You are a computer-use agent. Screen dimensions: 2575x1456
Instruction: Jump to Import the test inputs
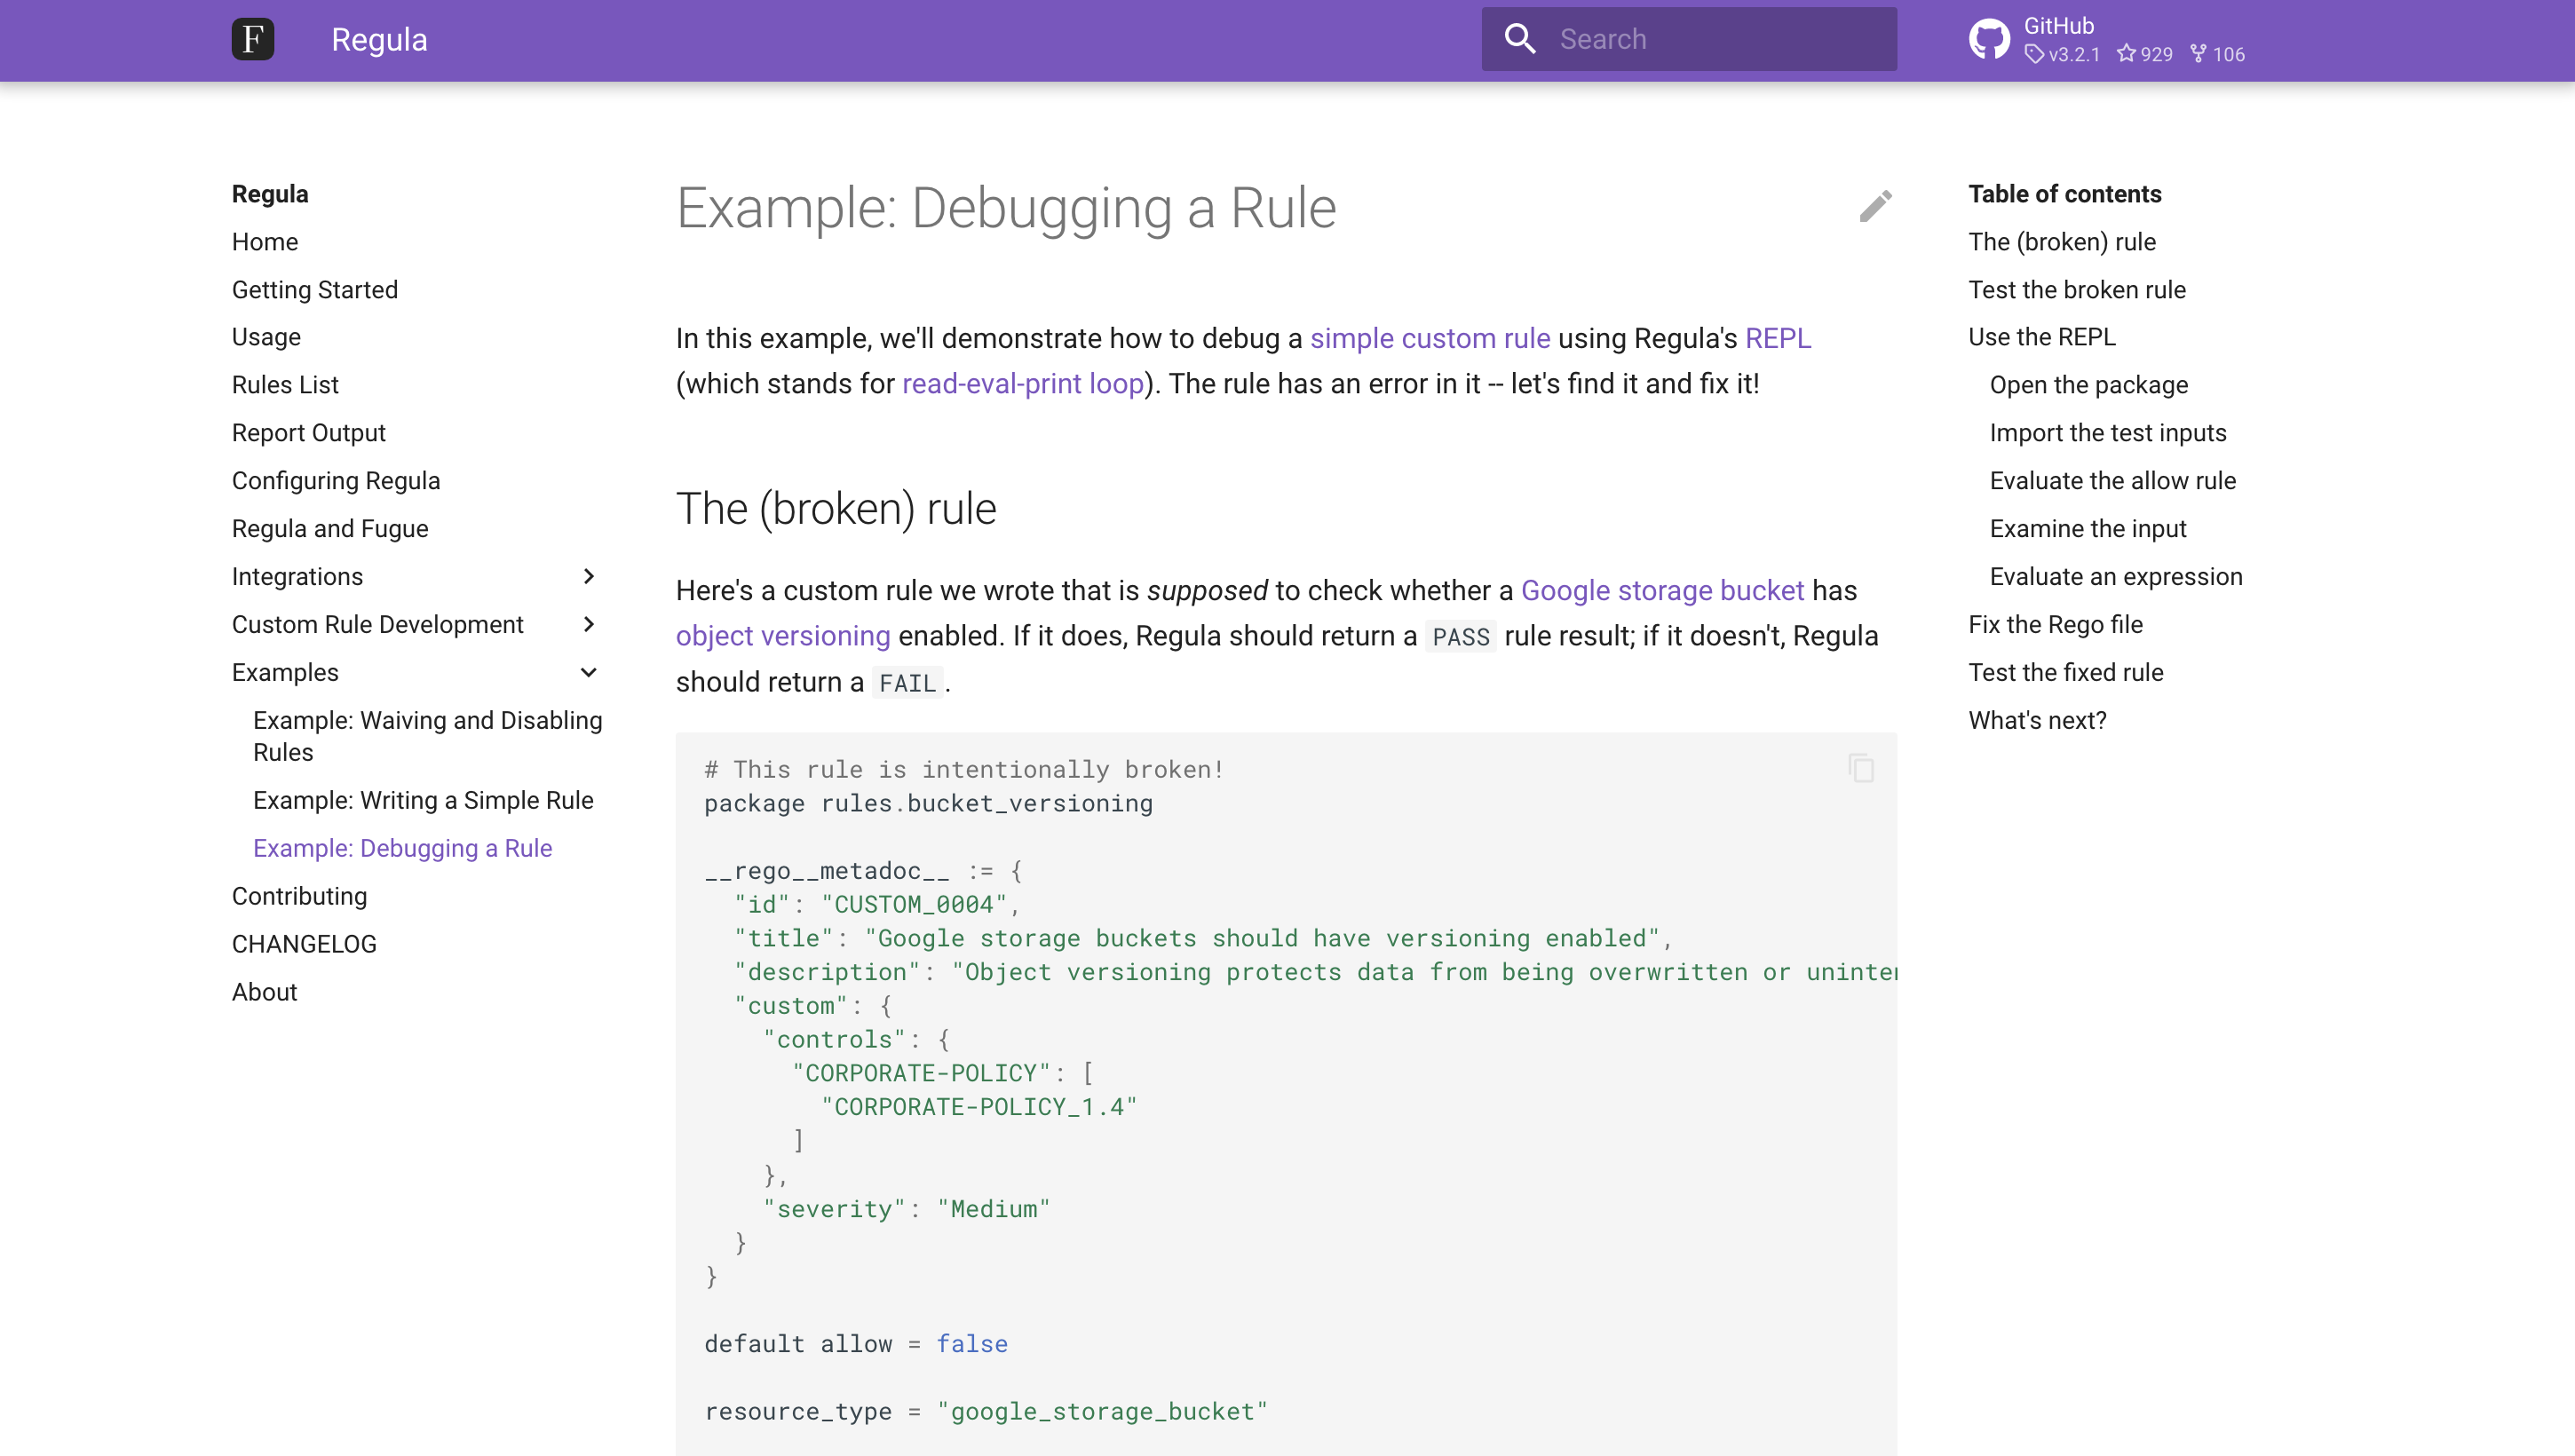coord(2108,433)
